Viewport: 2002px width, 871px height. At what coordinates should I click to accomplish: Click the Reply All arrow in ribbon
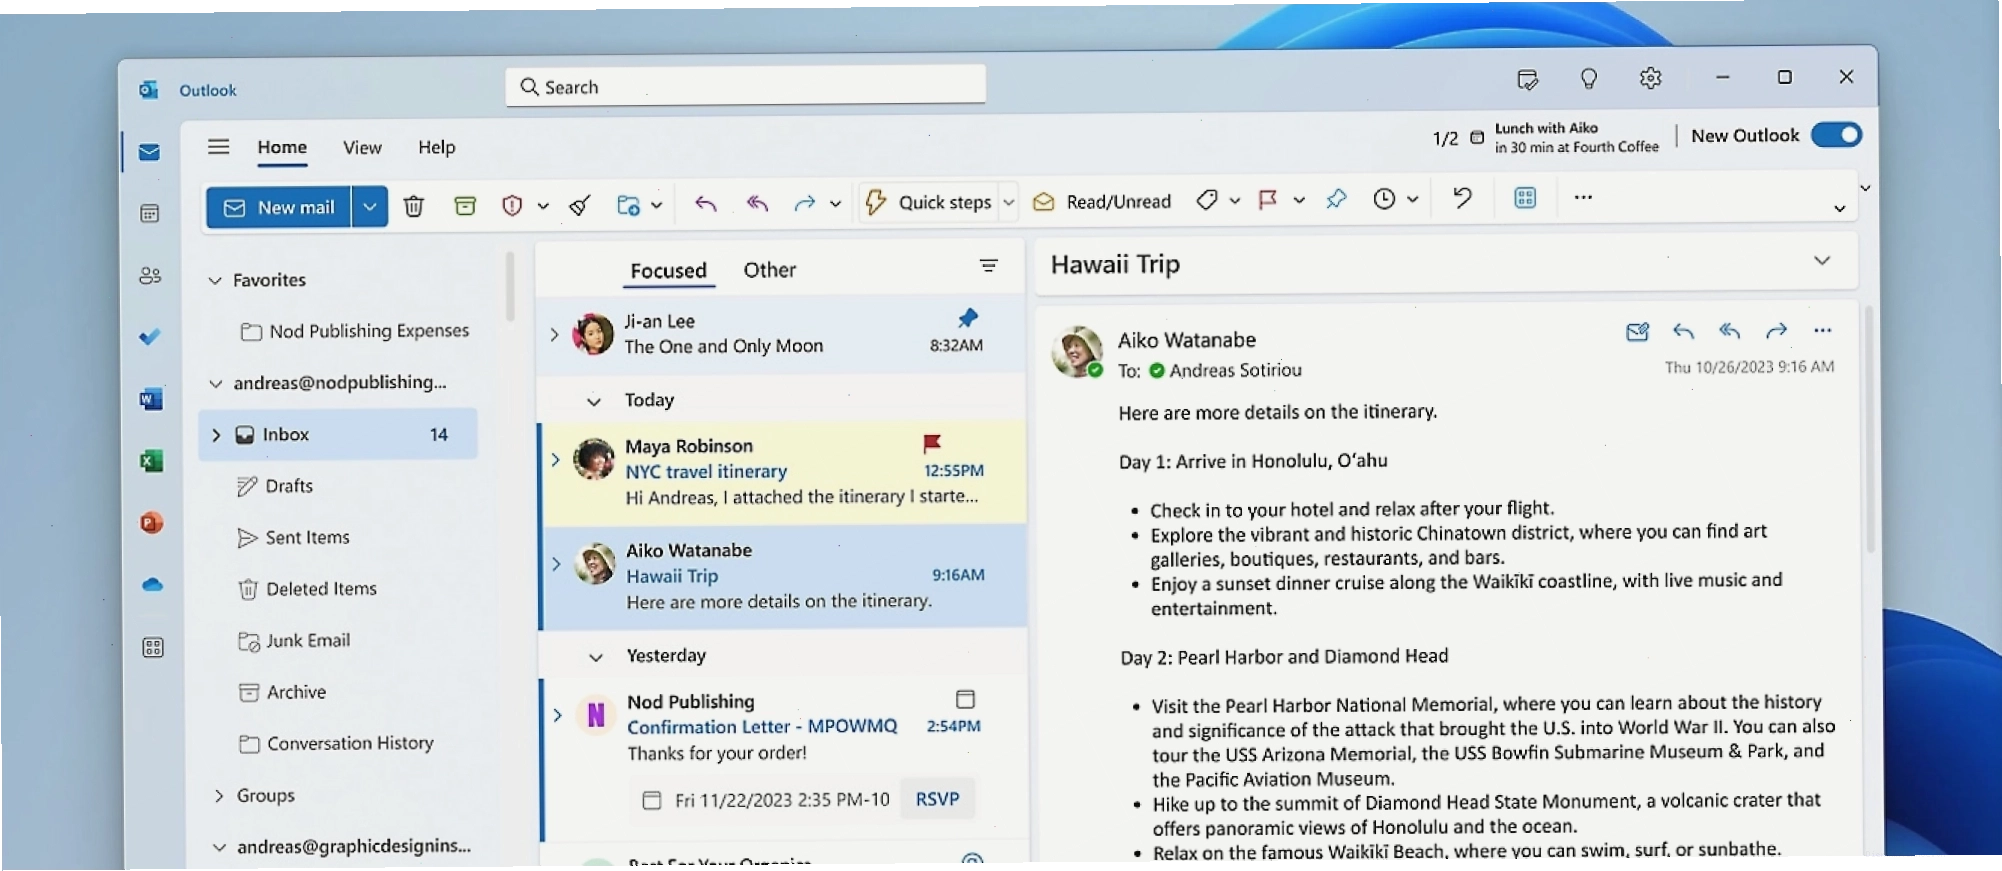pyautogui.click(x=757, y=204)
